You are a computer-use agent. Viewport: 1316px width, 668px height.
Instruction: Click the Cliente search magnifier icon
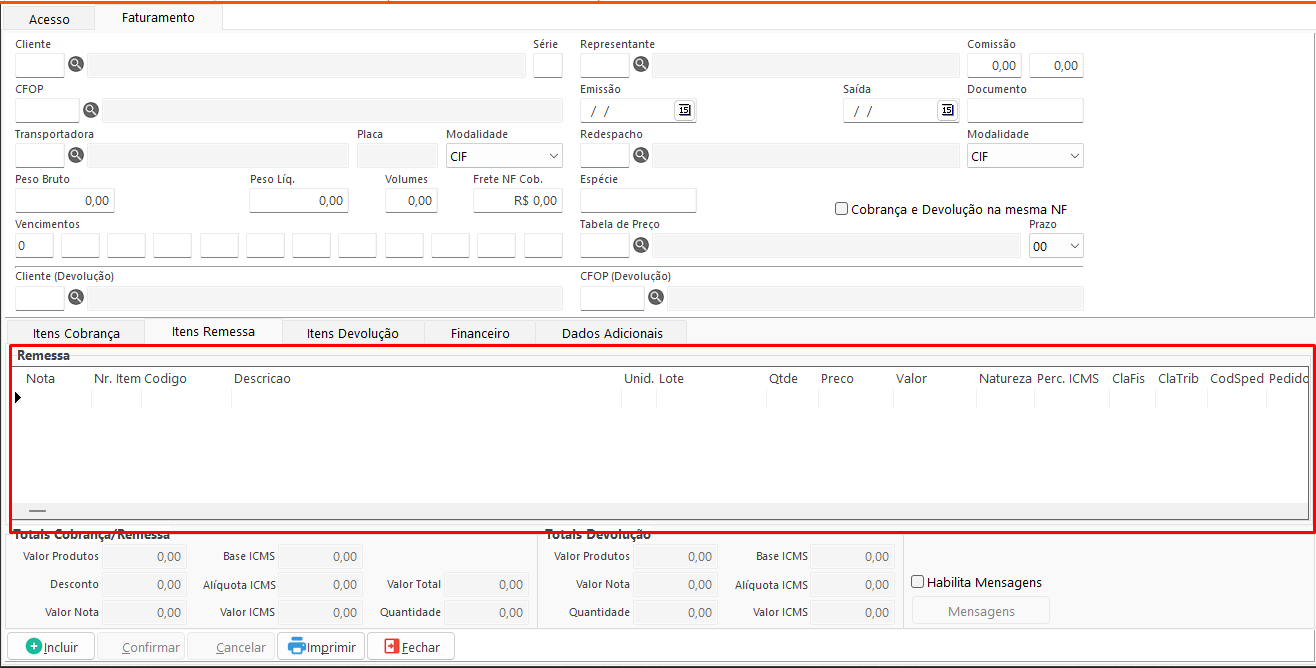[x=76, y=66]
